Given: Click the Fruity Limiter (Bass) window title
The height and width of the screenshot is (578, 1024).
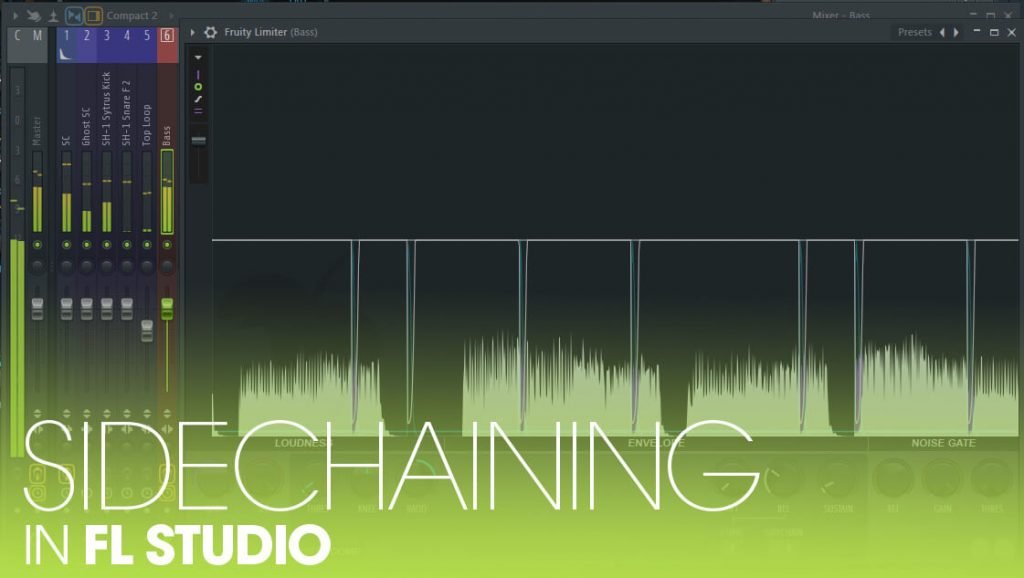Looking at the screenshot, I should 270,32.
